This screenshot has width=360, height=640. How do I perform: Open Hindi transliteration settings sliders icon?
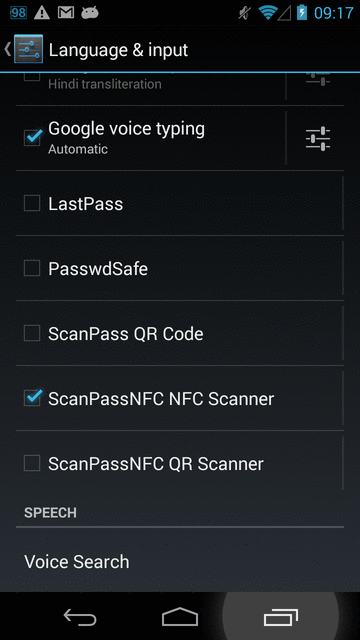[318, 79]
